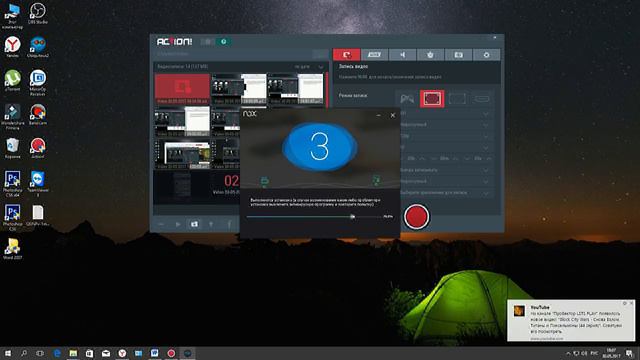This screenshot has width=640, height=360.
Task: Launch Microsoft Edge from the taskbar
Action: 57,353
